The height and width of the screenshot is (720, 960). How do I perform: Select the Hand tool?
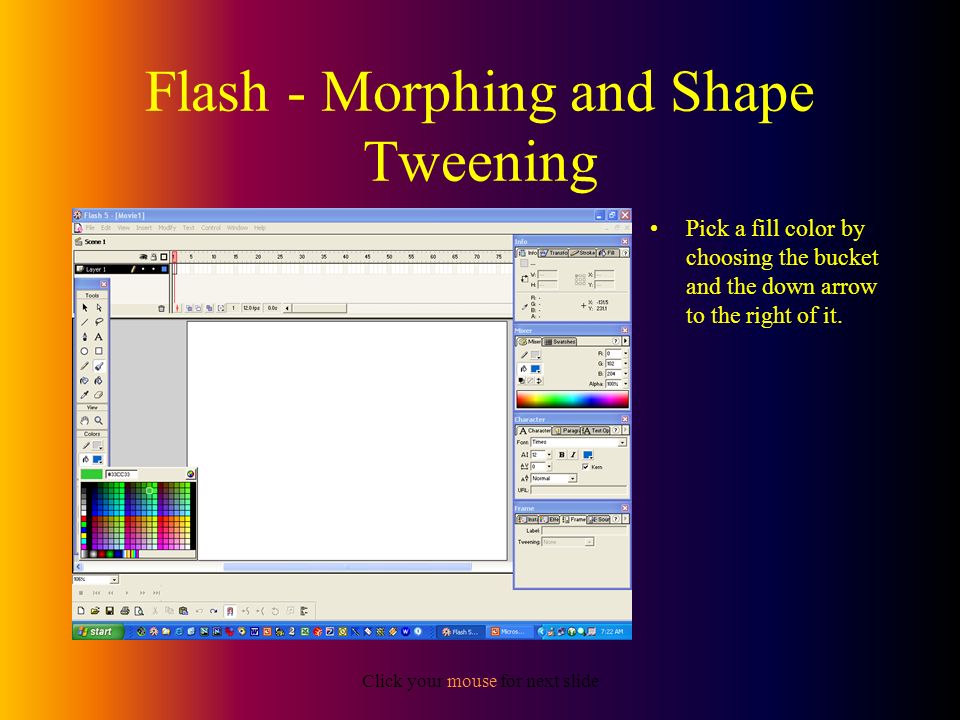84,421
